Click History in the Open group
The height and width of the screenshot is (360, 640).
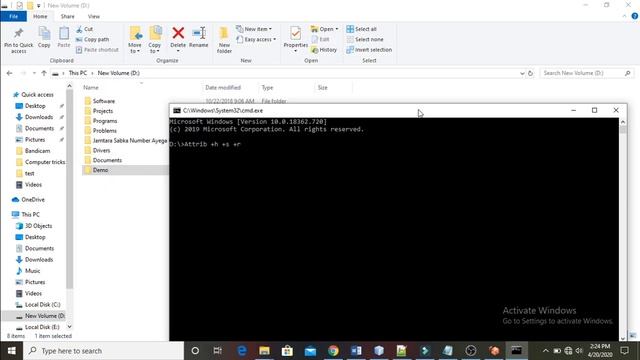coord(324,50)
